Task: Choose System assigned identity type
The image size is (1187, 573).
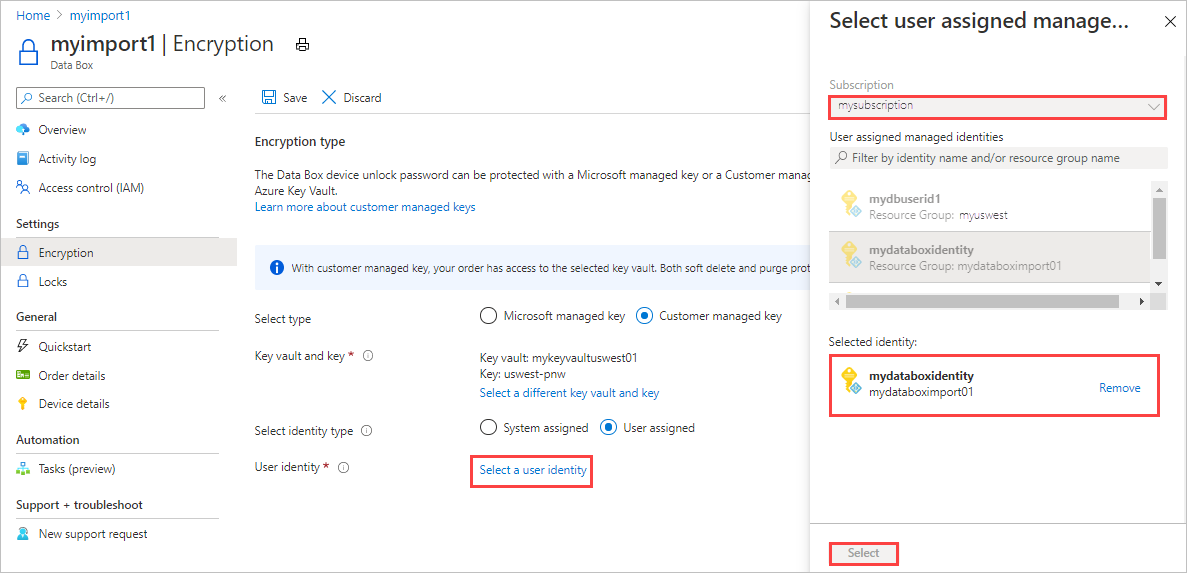Action: (x=488, y=428)
